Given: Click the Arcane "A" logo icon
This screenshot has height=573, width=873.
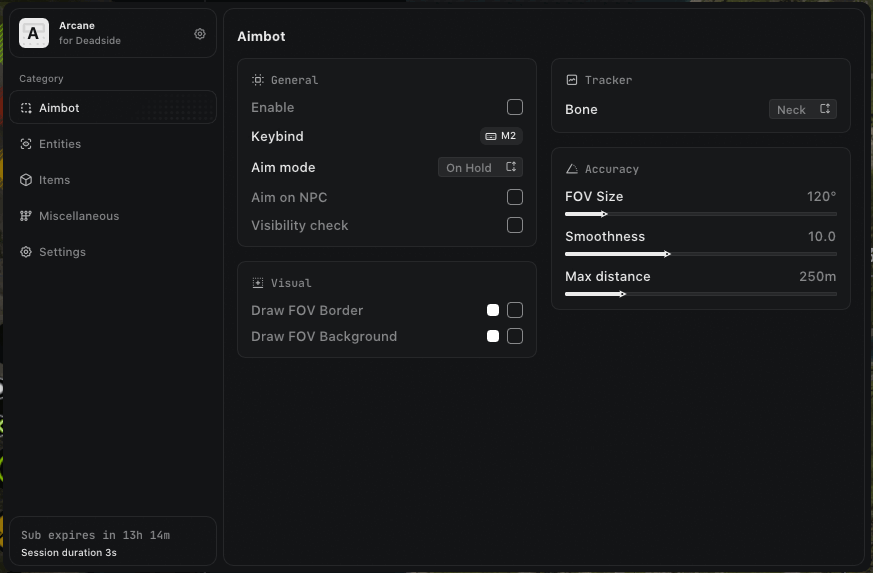Looking at the screenshot, I should click(x=34, y=34).
